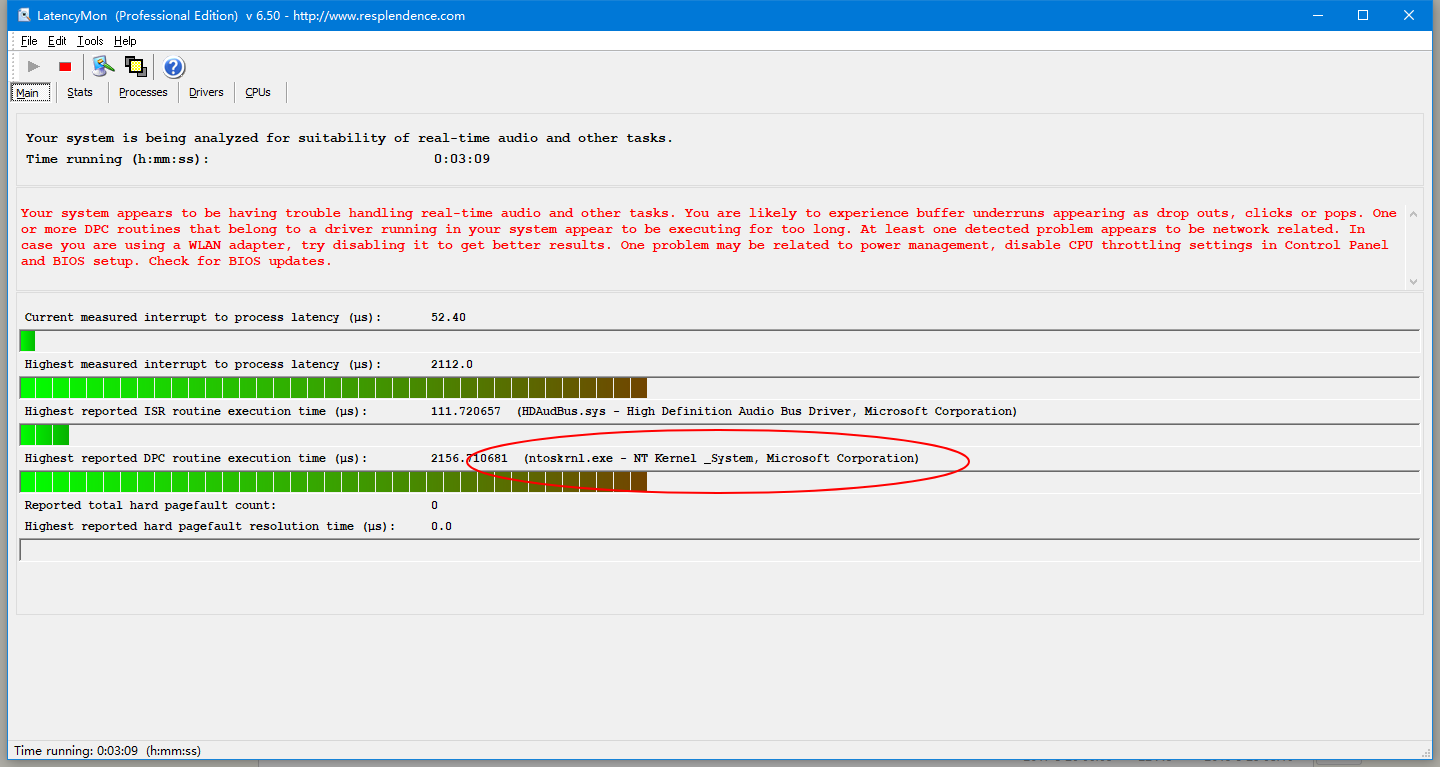Click up arrow of the warning message scrollbar
The height and width of the screenshot is (767, 1440).
[x=1413, y=213]
